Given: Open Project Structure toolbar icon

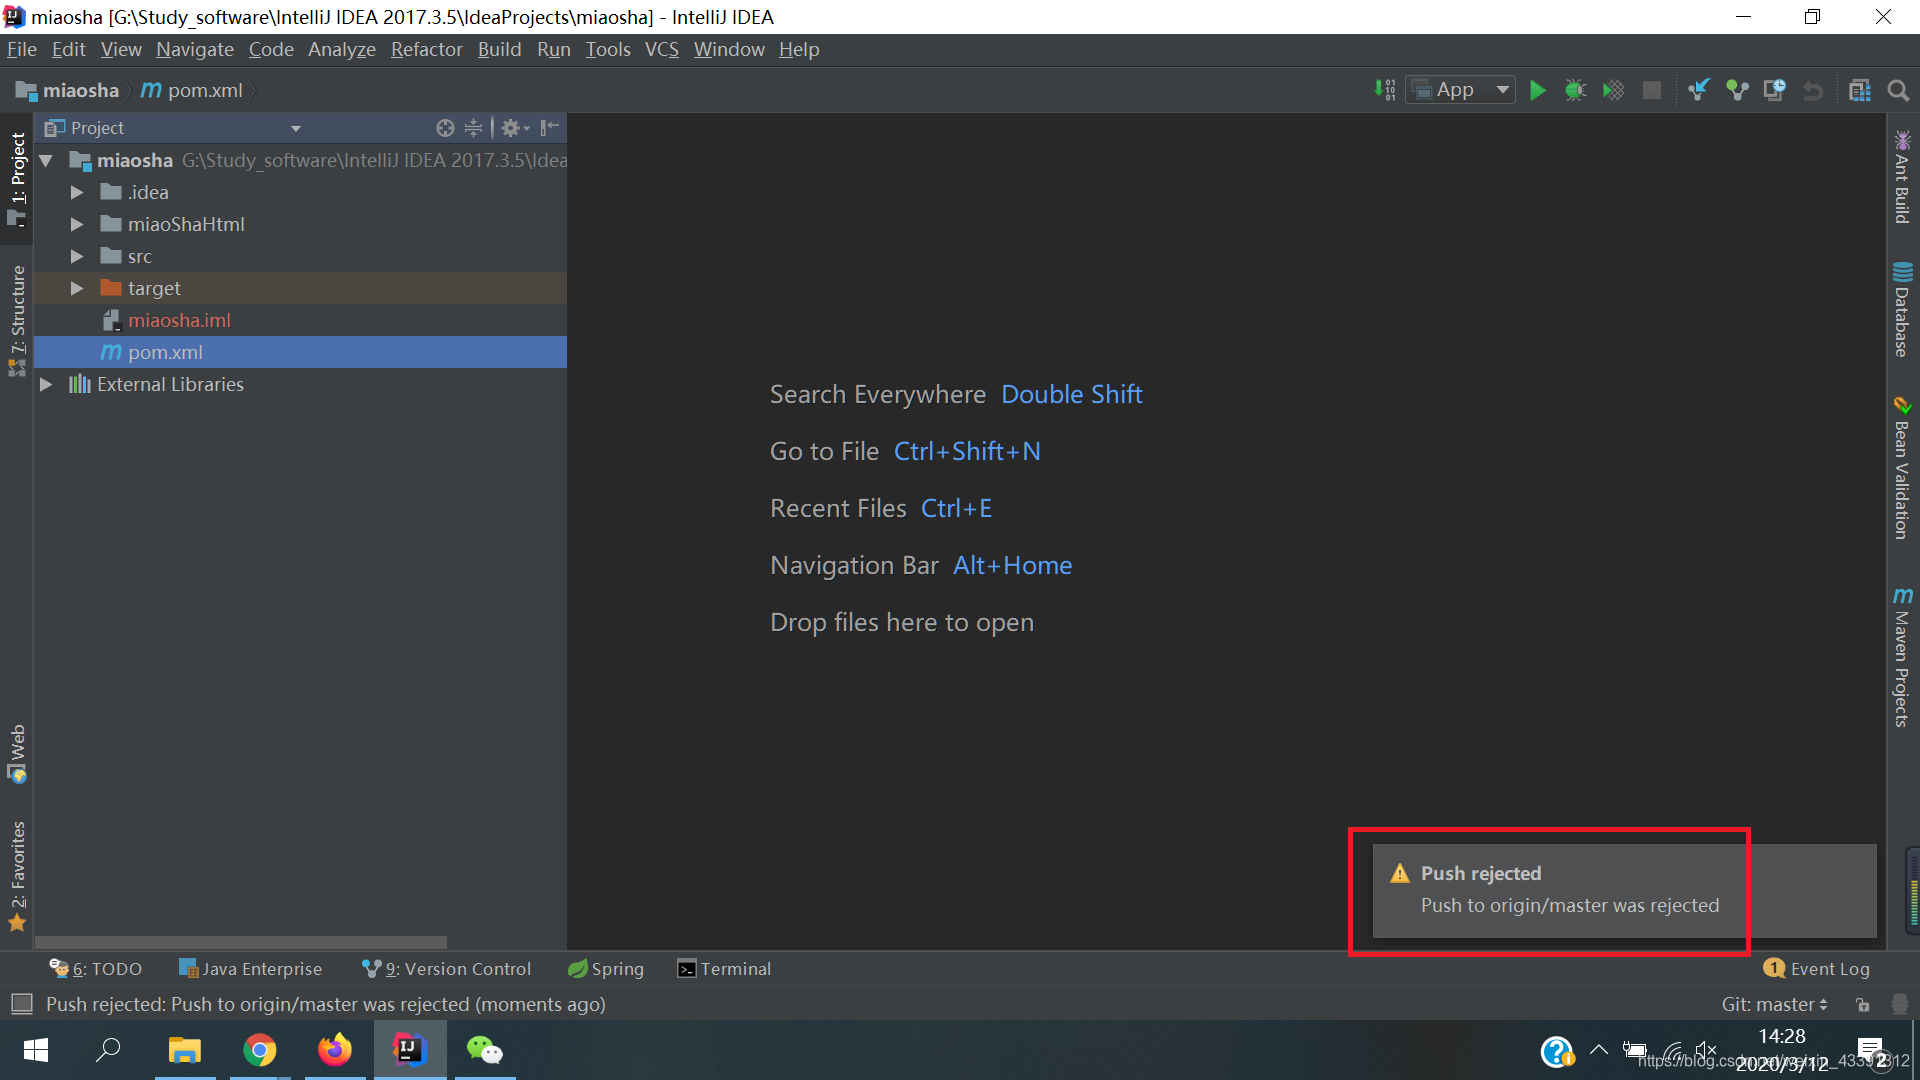Looking at the screenshot, I should coord(1860,90).
